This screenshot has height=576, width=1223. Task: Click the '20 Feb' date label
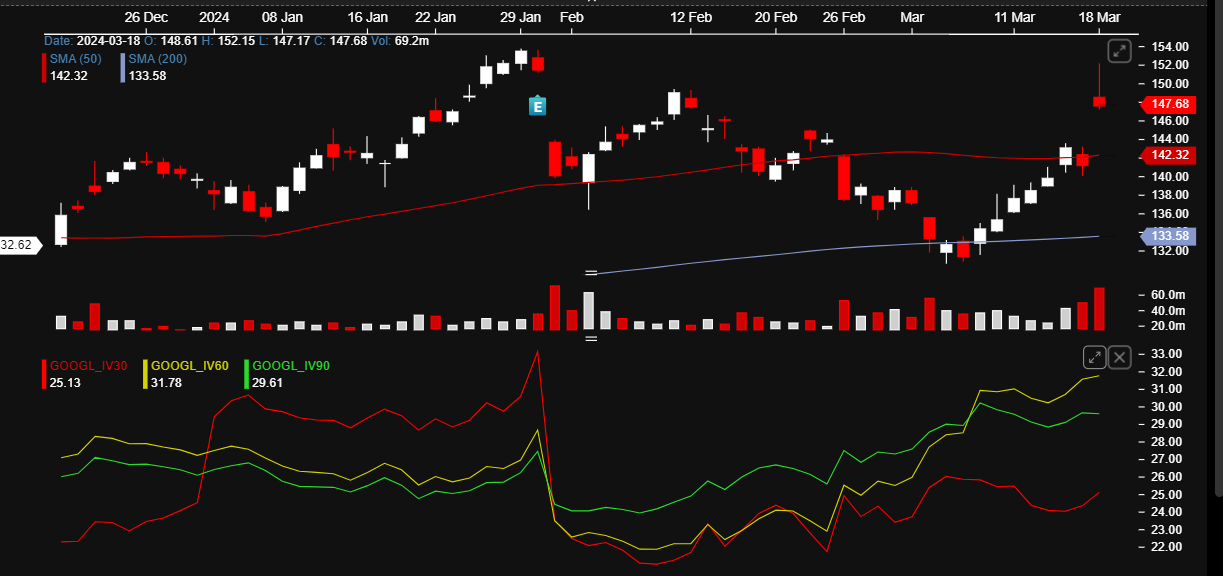coord(776,18)
